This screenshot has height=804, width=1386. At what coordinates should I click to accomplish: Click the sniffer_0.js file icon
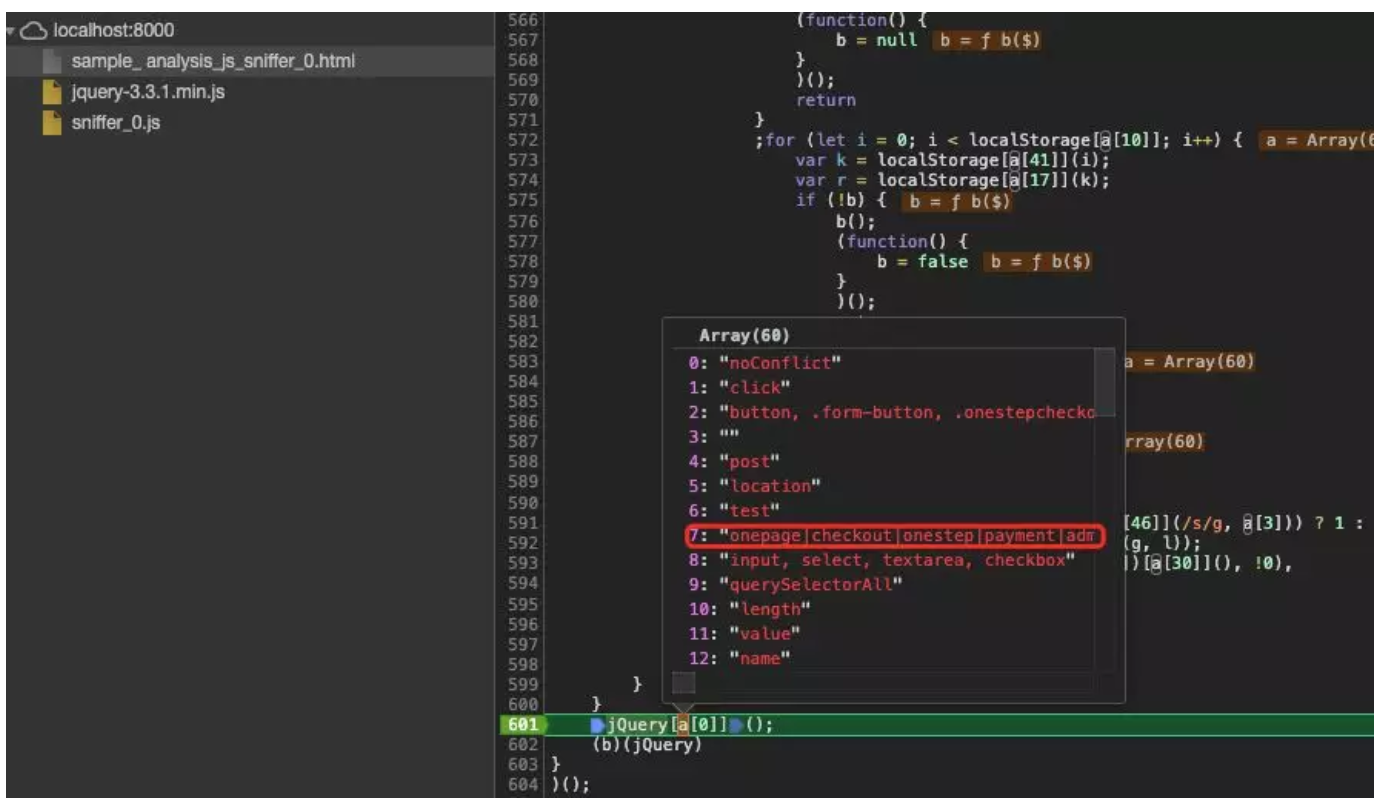pyautogui.click(x=53, y=124)
